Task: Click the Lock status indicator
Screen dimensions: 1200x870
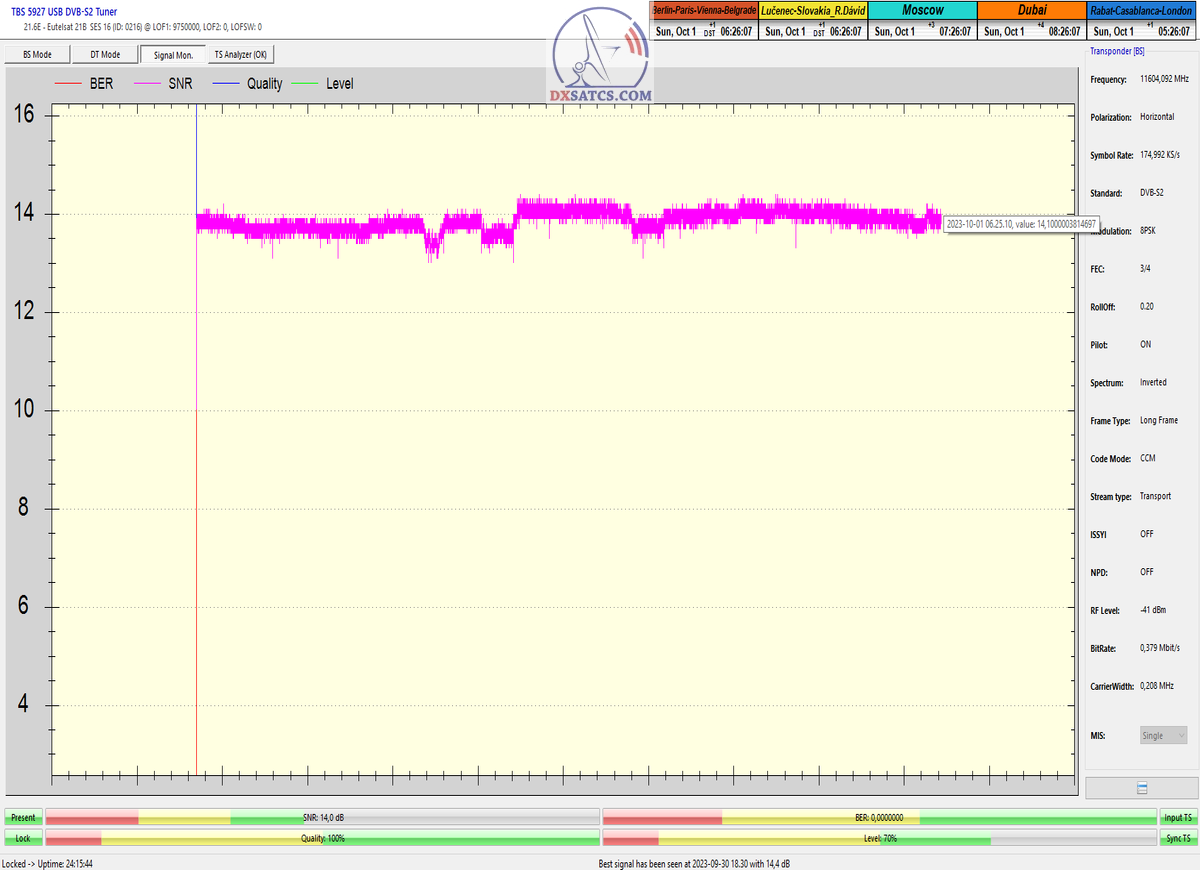Action: [23, 837]
